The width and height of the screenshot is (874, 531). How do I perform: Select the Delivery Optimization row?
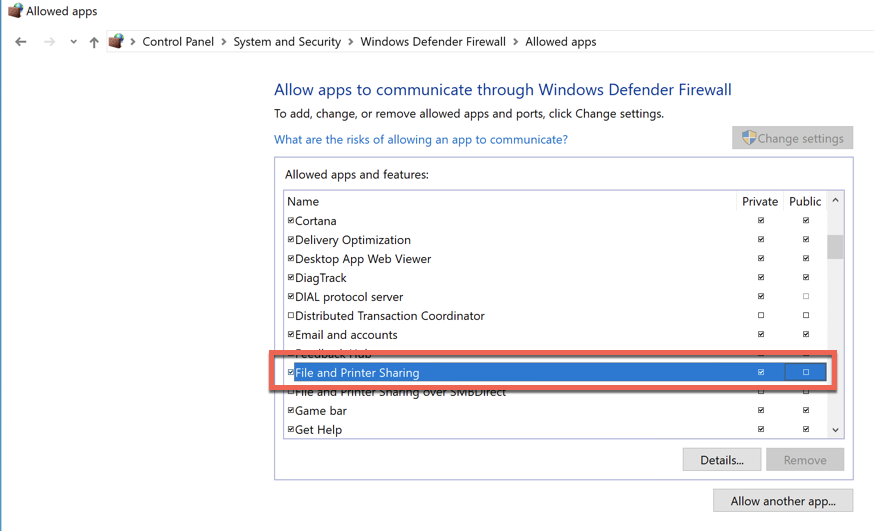point(556,240)
